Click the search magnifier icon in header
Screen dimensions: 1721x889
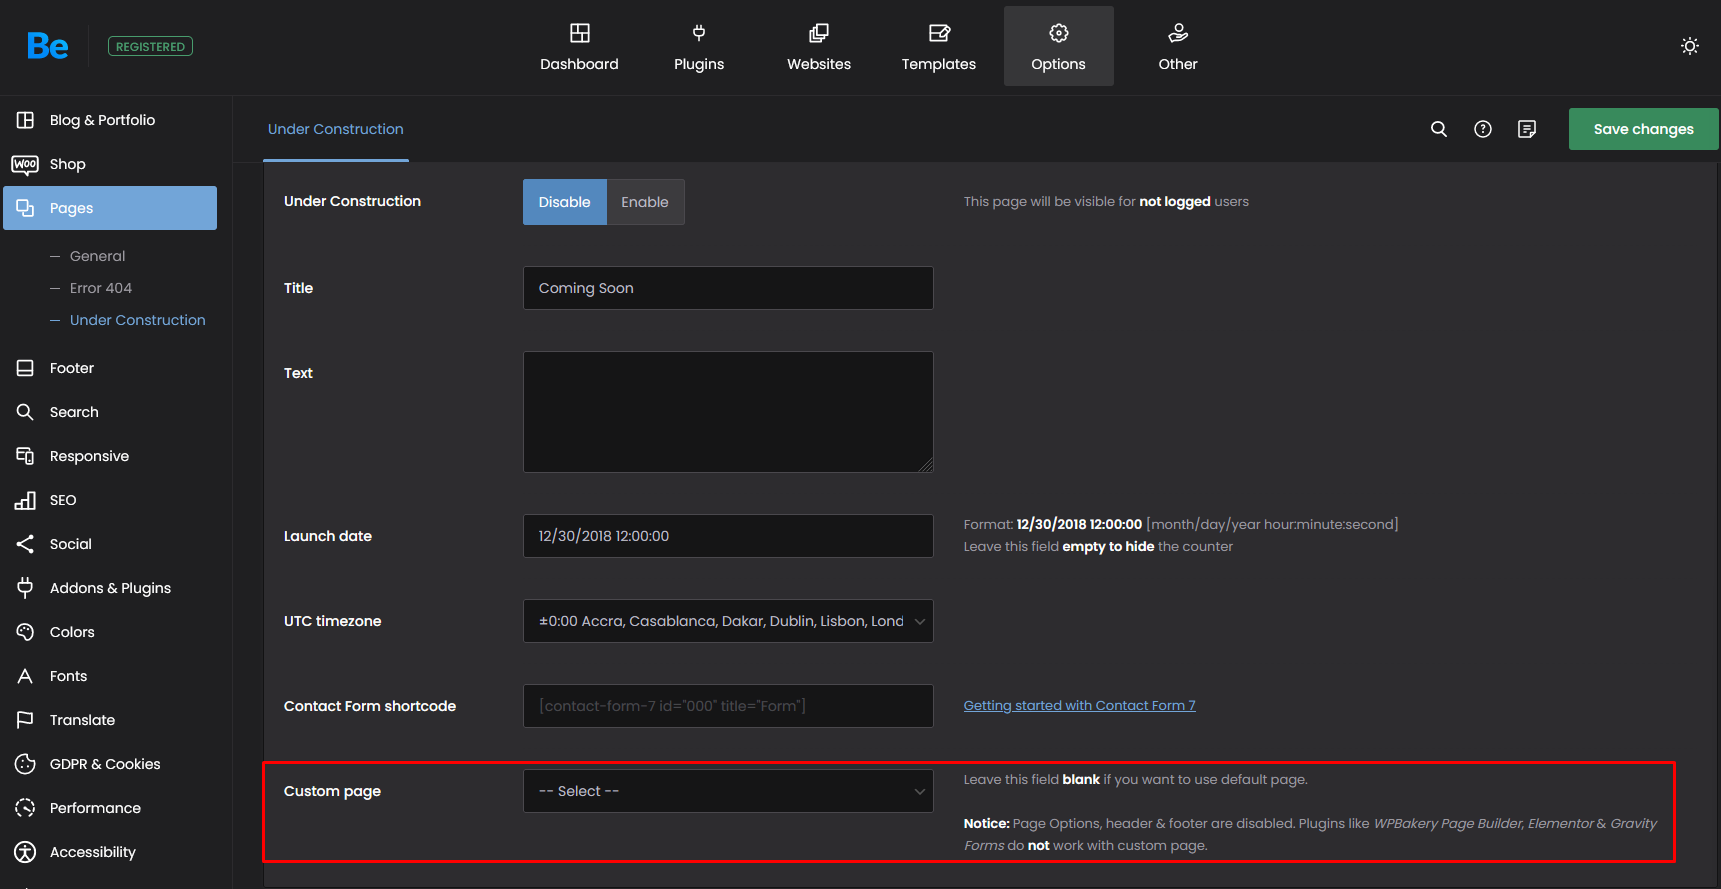click(x=1439, y=129)
